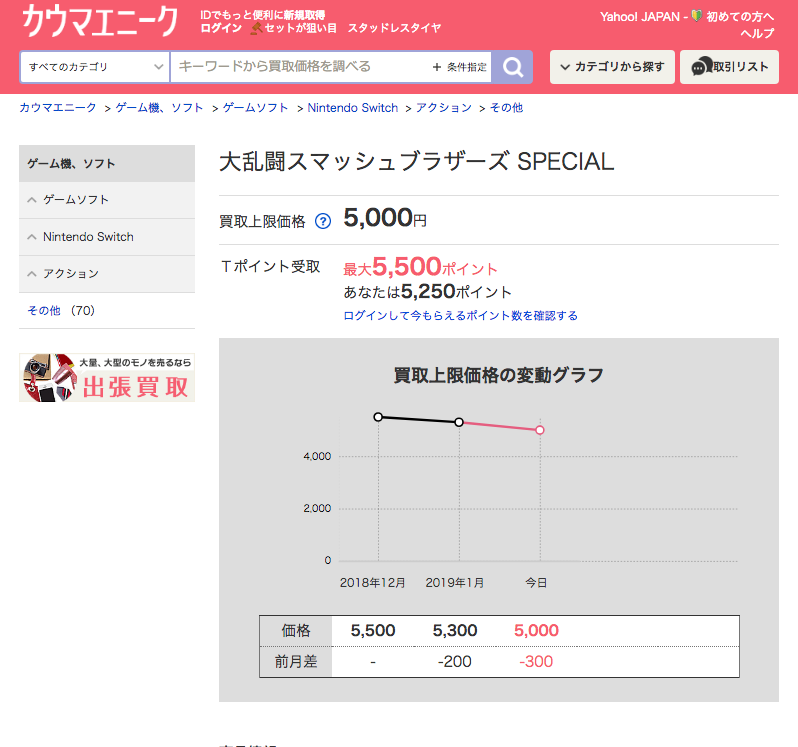Image resolution: width=798 pixels, height=747 pixels.
Task: Open the ヘルプ link
Action: [x=757, y=34]
